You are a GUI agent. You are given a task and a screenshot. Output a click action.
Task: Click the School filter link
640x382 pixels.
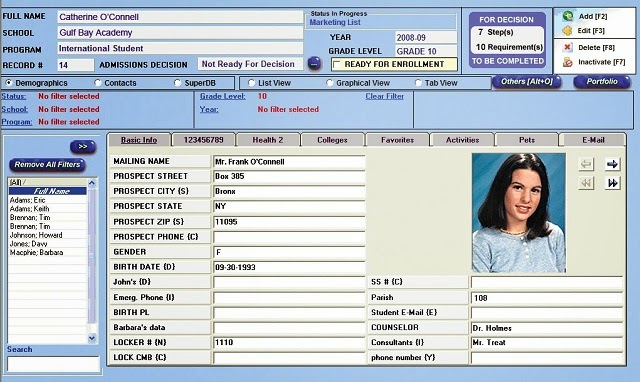coord(15,109)
